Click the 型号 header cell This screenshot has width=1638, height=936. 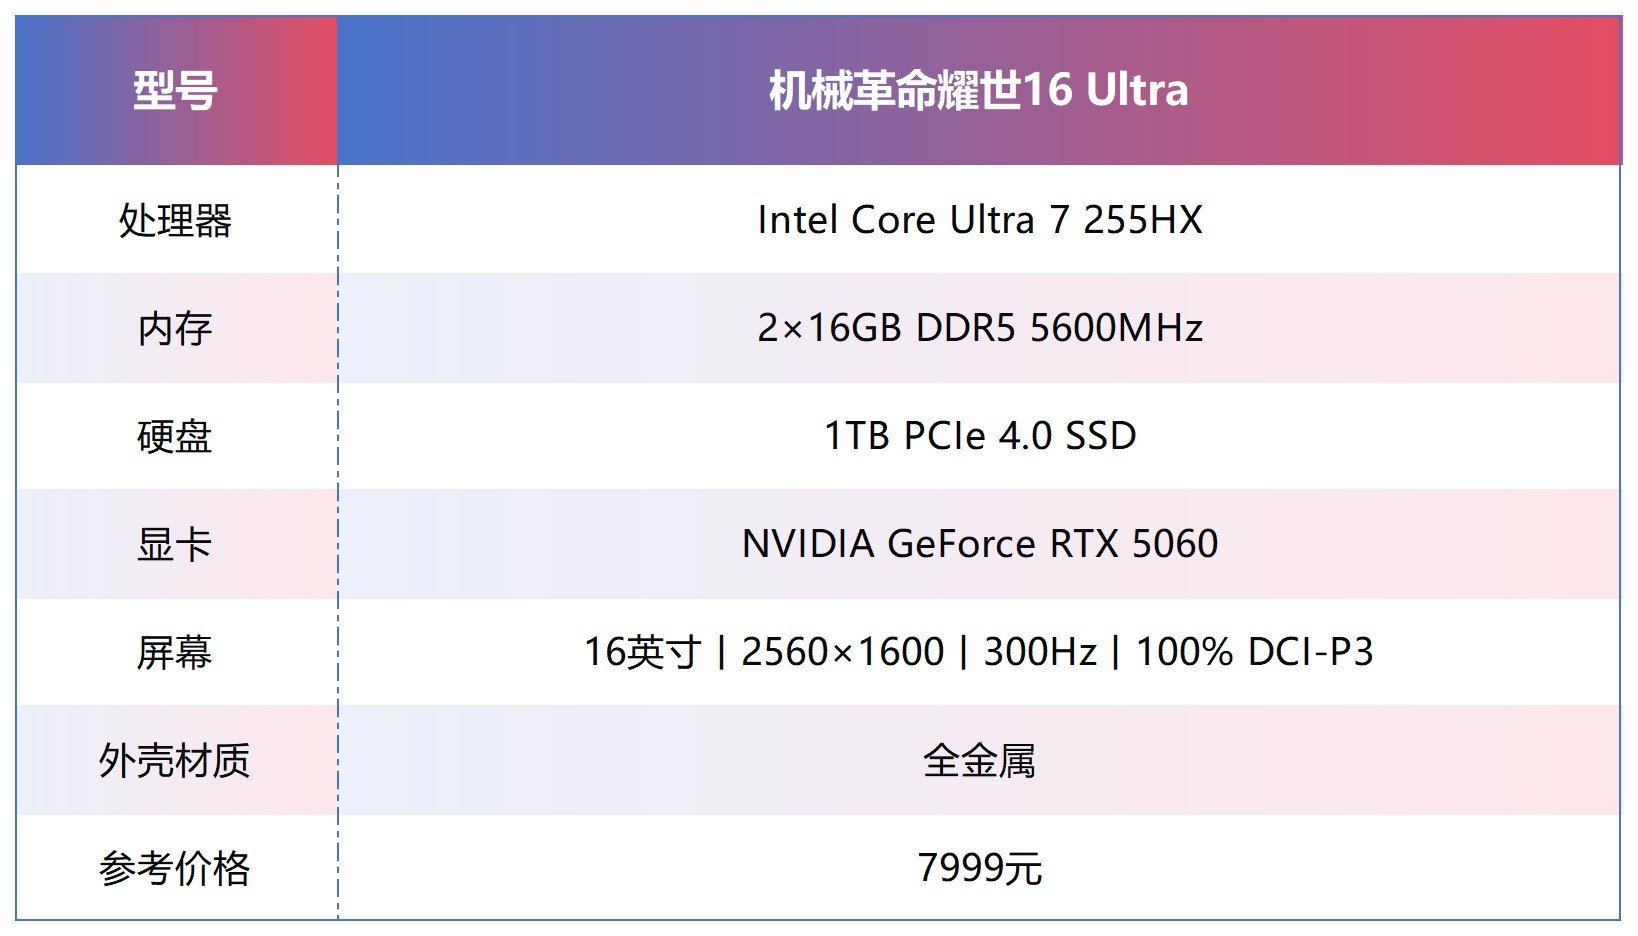176,91
